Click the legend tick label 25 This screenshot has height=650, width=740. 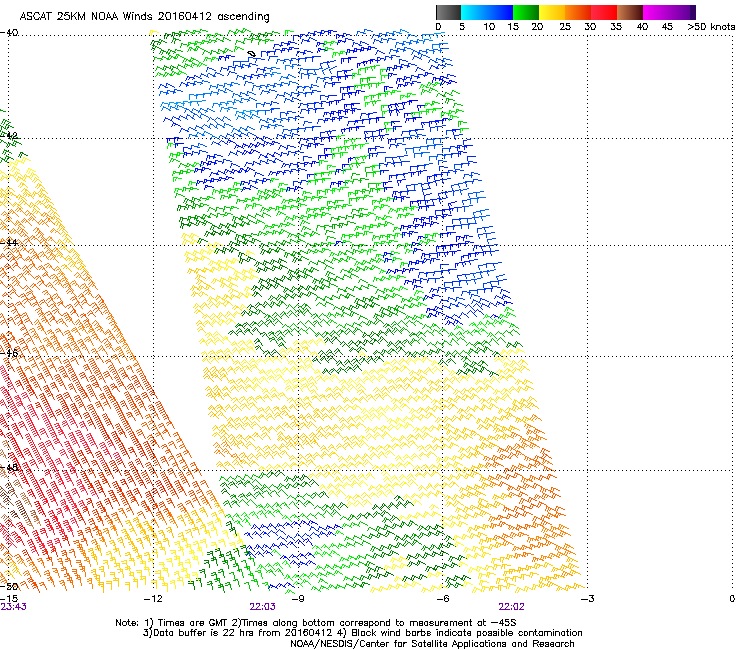[565, 27]
